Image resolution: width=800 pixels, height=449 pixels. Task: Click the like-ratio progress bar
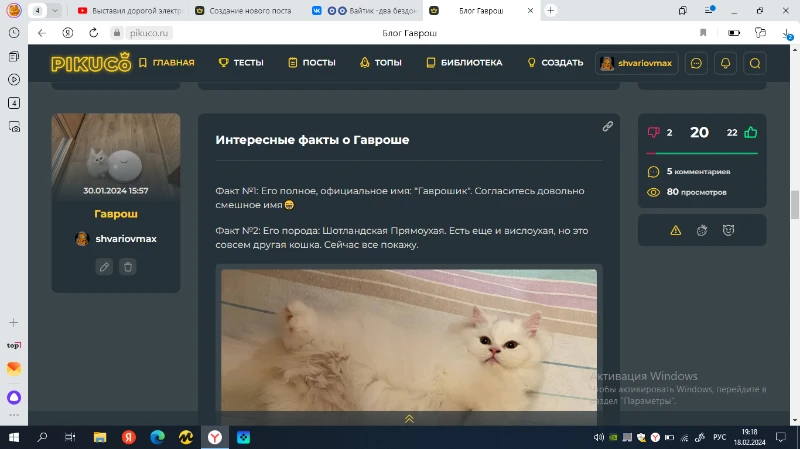coord(702,153)
